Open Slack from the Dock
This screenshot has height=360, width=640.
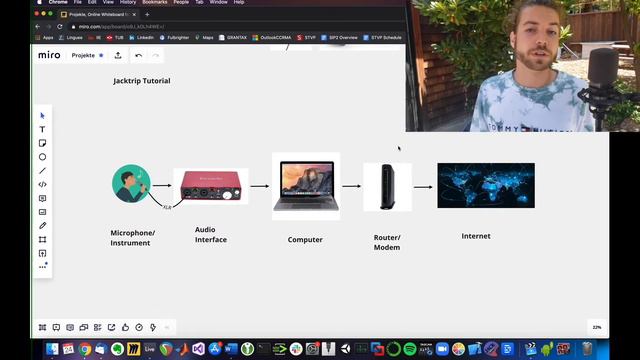coord(296,349)
